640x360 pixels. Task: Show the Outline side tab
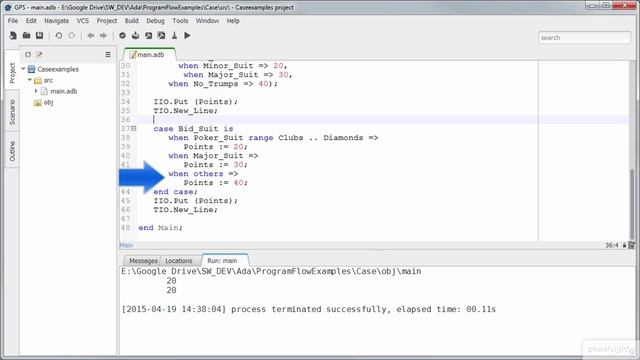click(x=12, y=151)
